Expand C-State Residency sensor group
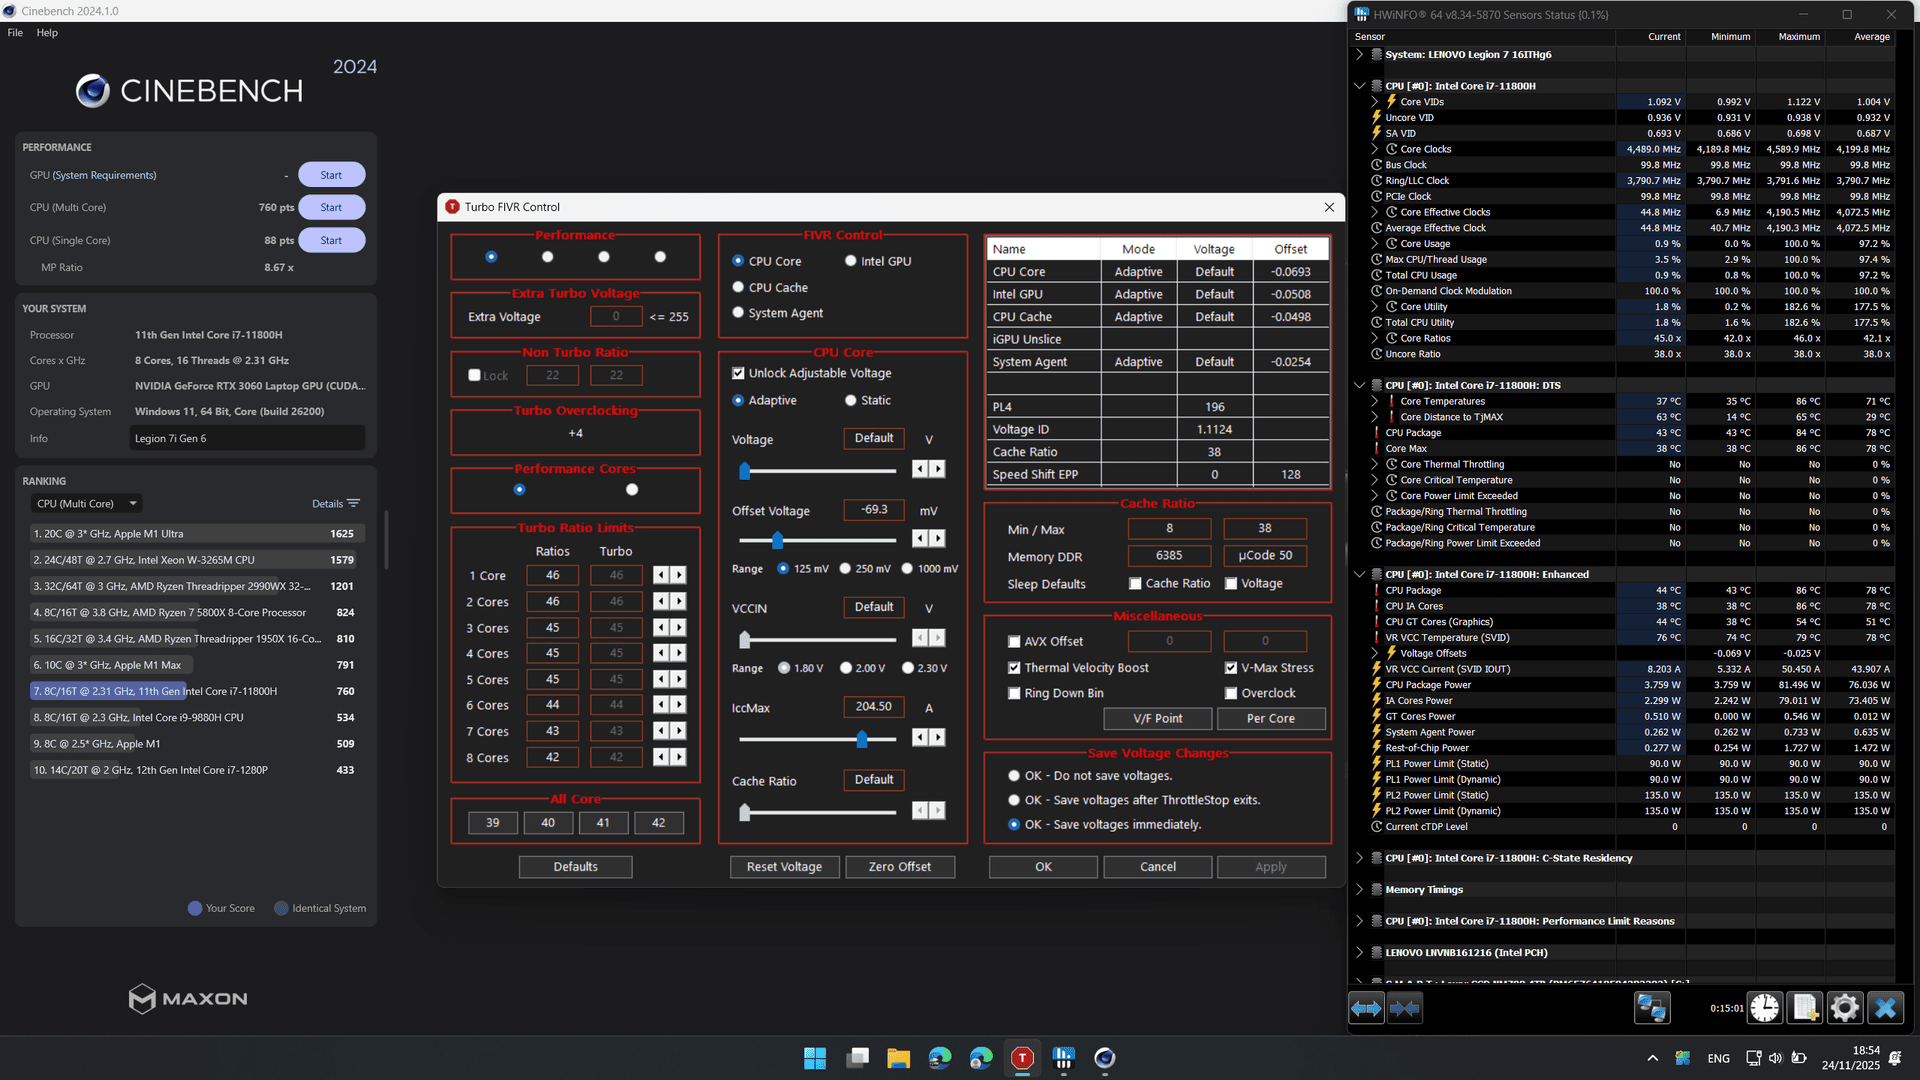The width and height of the screenshot is (1920, 1080). 1359,858
